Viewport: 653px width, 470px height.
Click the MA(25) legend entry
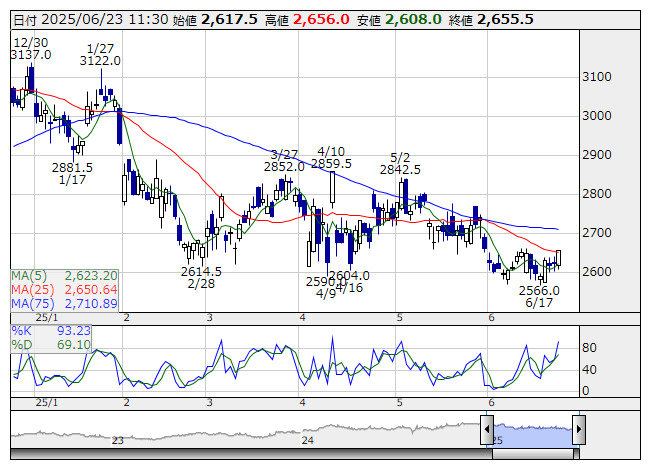65,289
